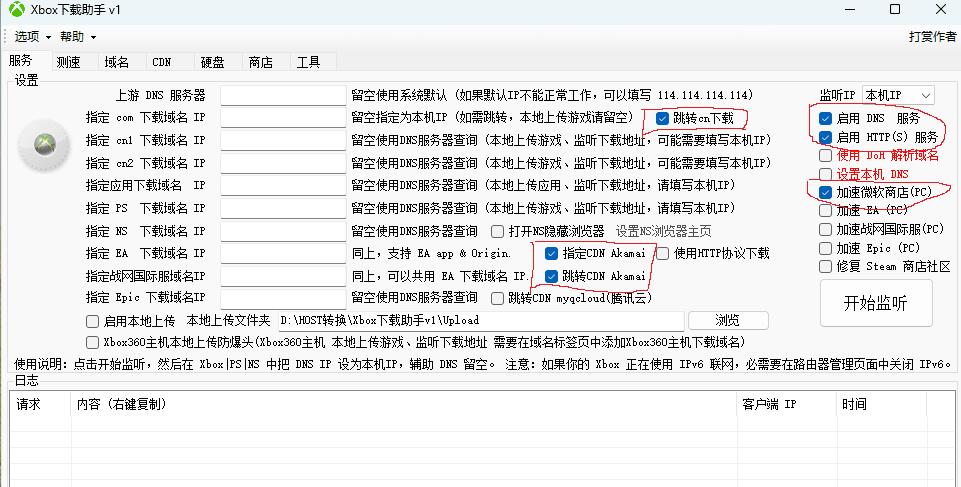Open the 帮助 menu

[x=78, y=37]
